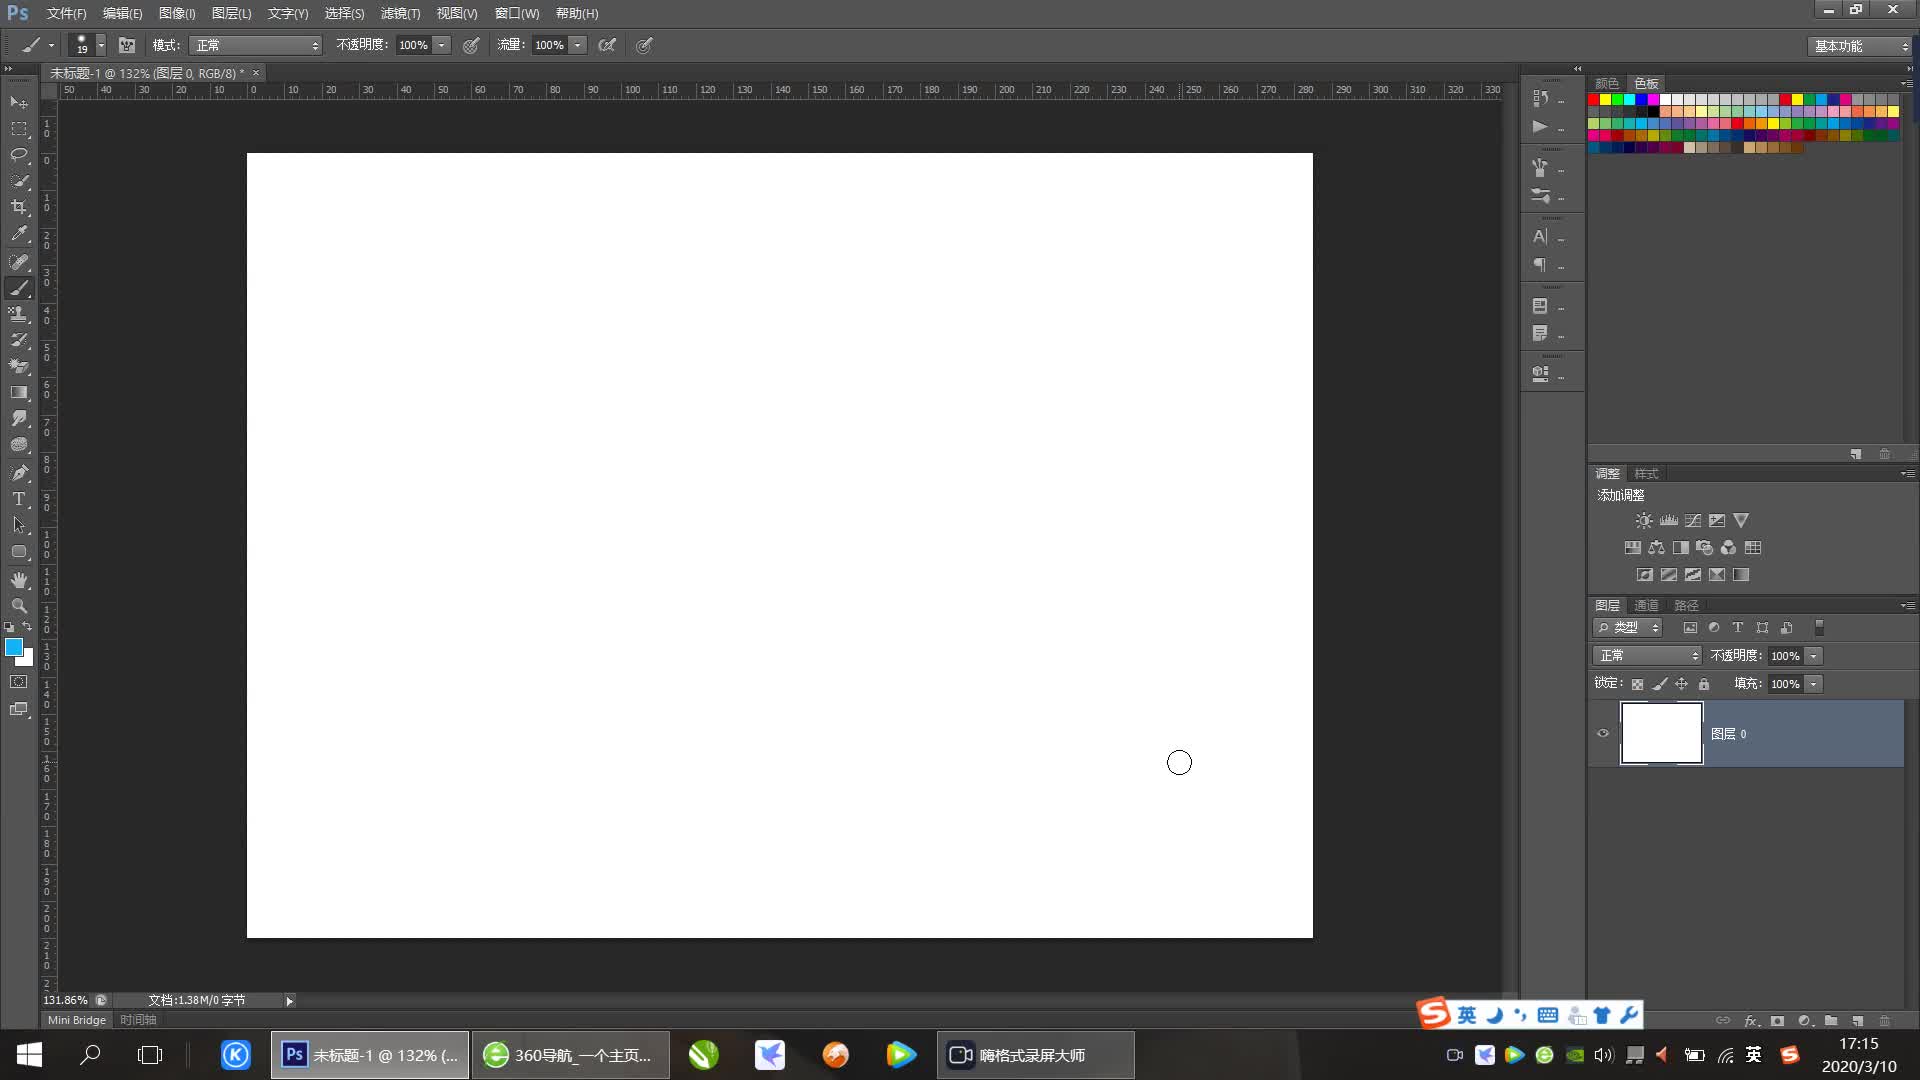This screenshot has height=1080, width=1920.
Task: Select the Horizontal Type tool
Action: click(x=19, y=499)
